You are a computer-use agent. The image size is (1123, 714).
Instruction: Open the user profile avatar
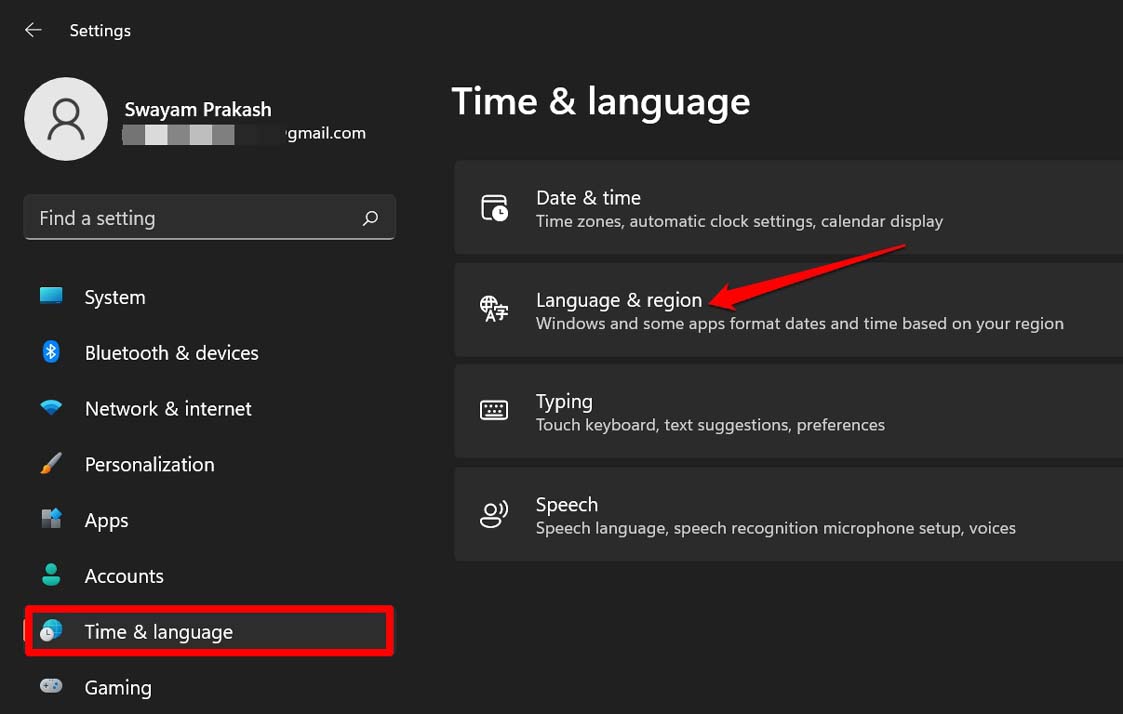(66, 119)
